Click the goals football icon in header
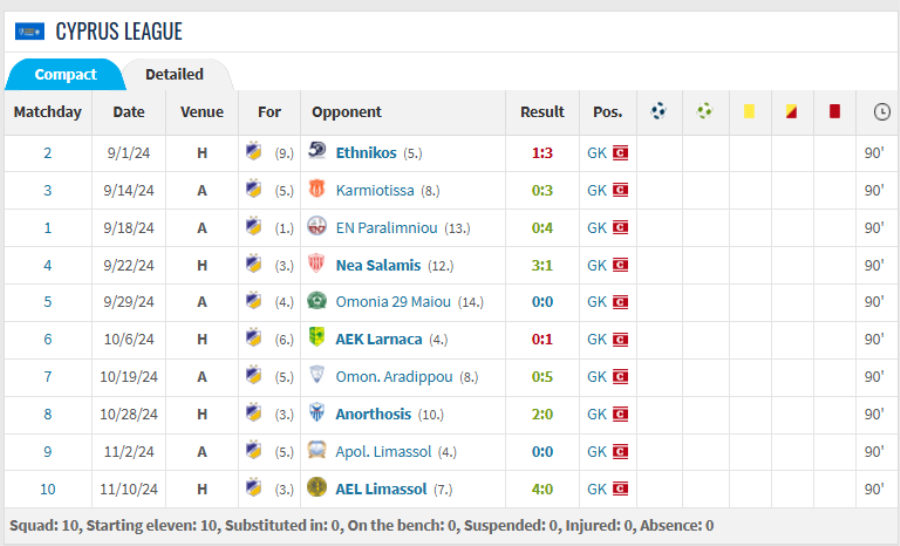The width and height of the screenshot is (900, 546). (x=658, y=111)
